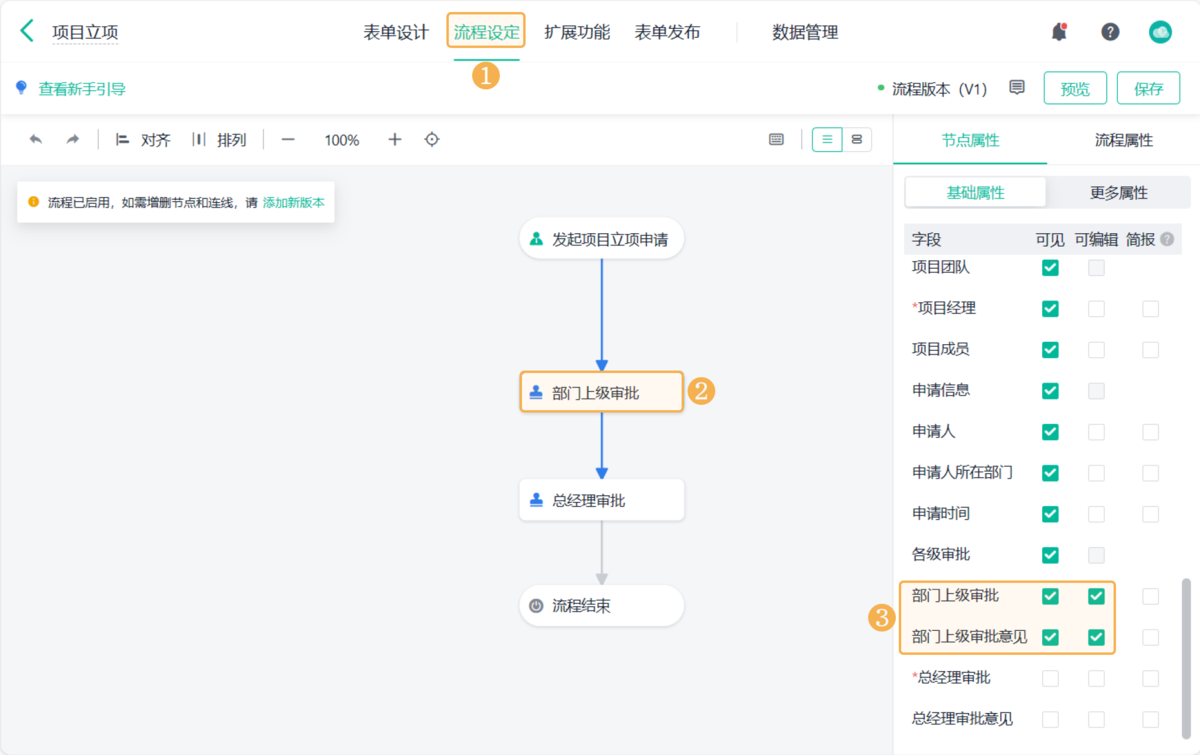Zoom out with the minus icon

288,140
